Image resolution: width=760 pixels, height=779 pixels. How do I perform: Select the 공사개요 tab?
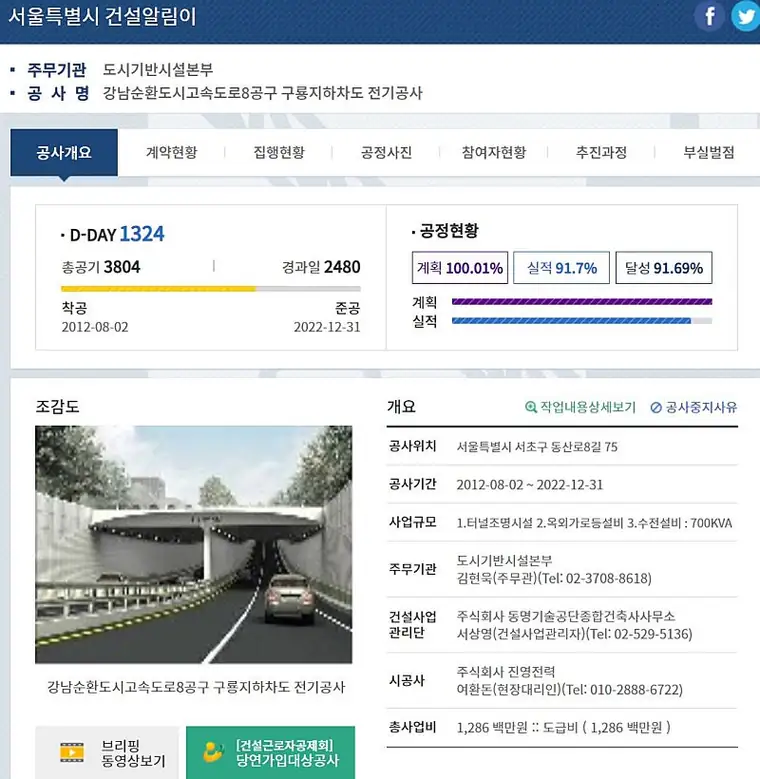[64, 153]
